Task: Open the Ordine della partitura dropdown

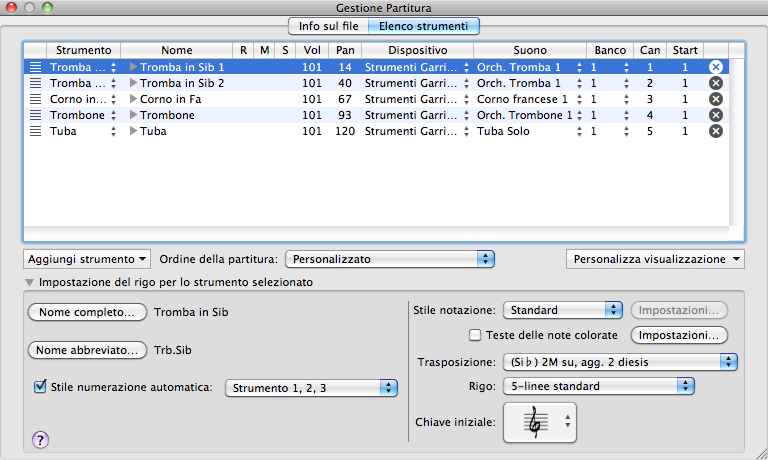Action: (389, 259)
